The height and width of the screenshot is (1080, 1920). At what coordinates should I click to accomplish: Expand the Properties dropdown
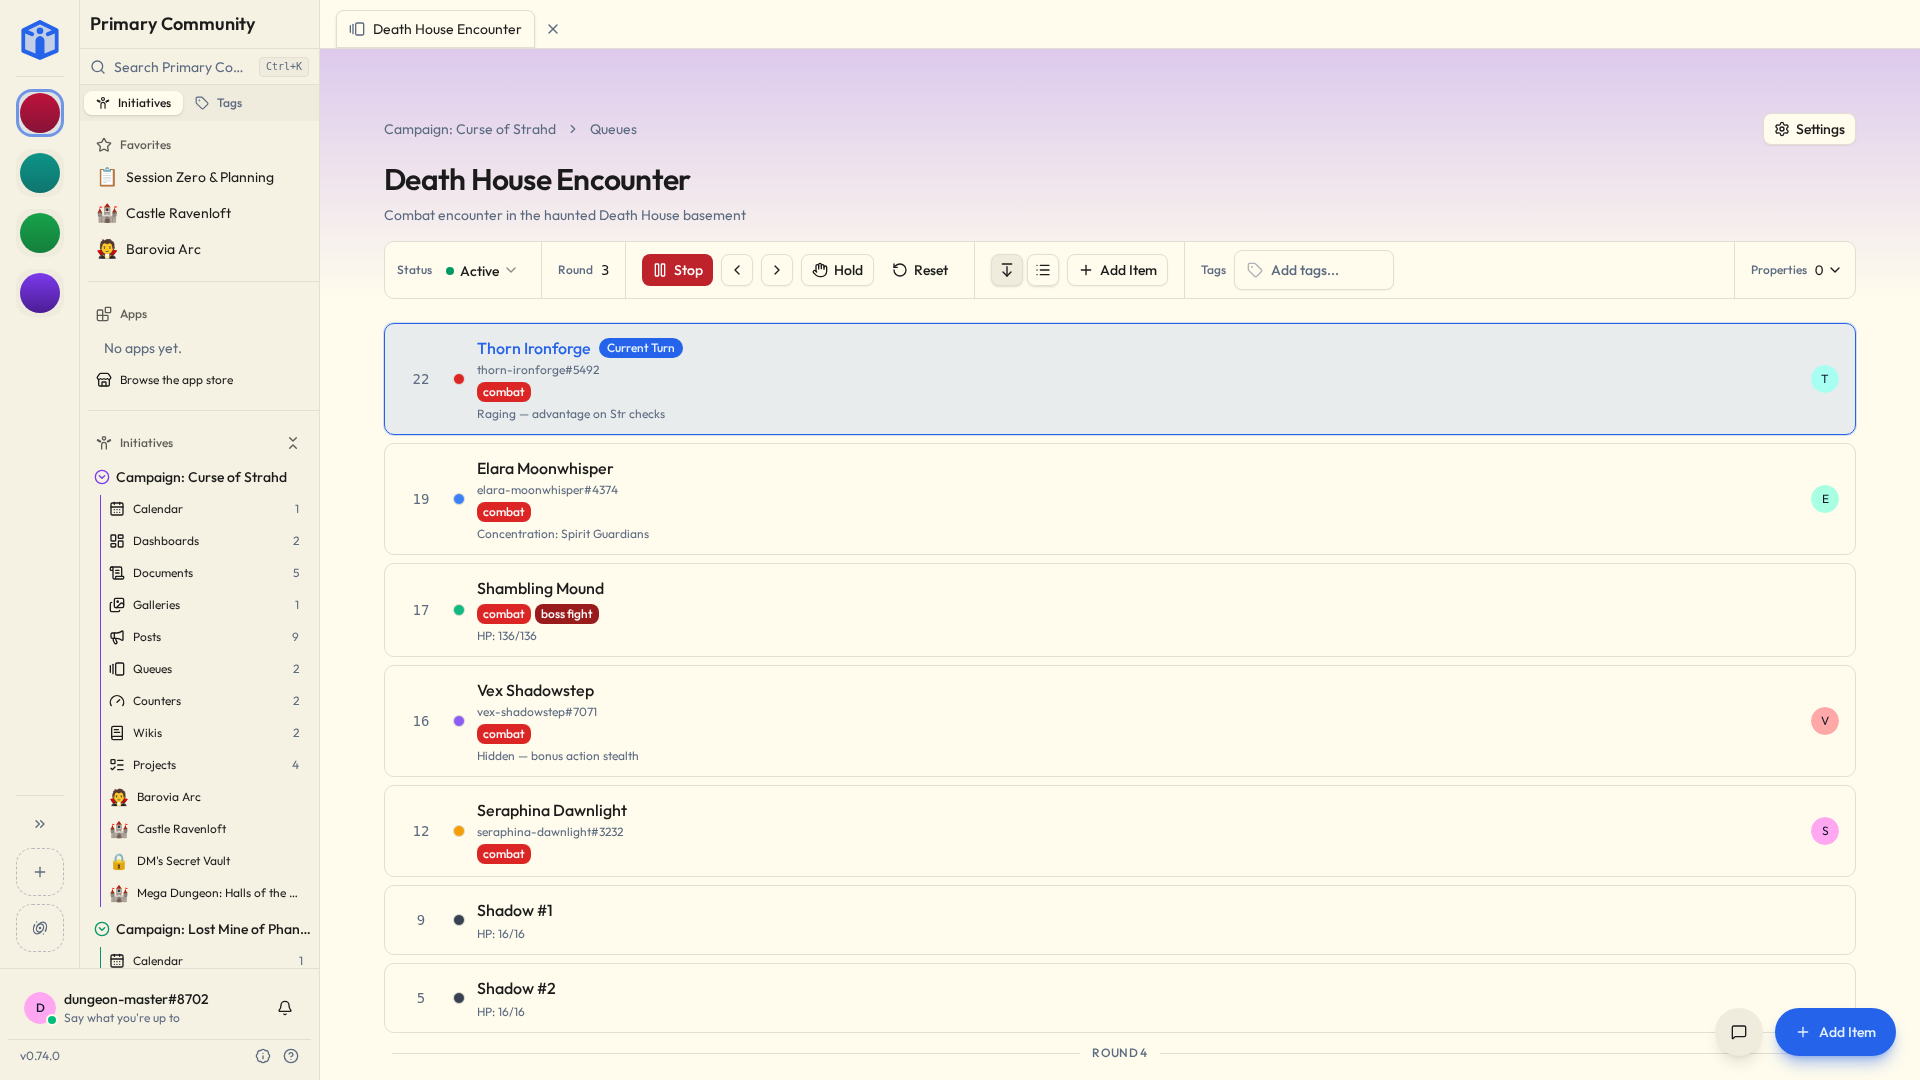(1795, 270)
